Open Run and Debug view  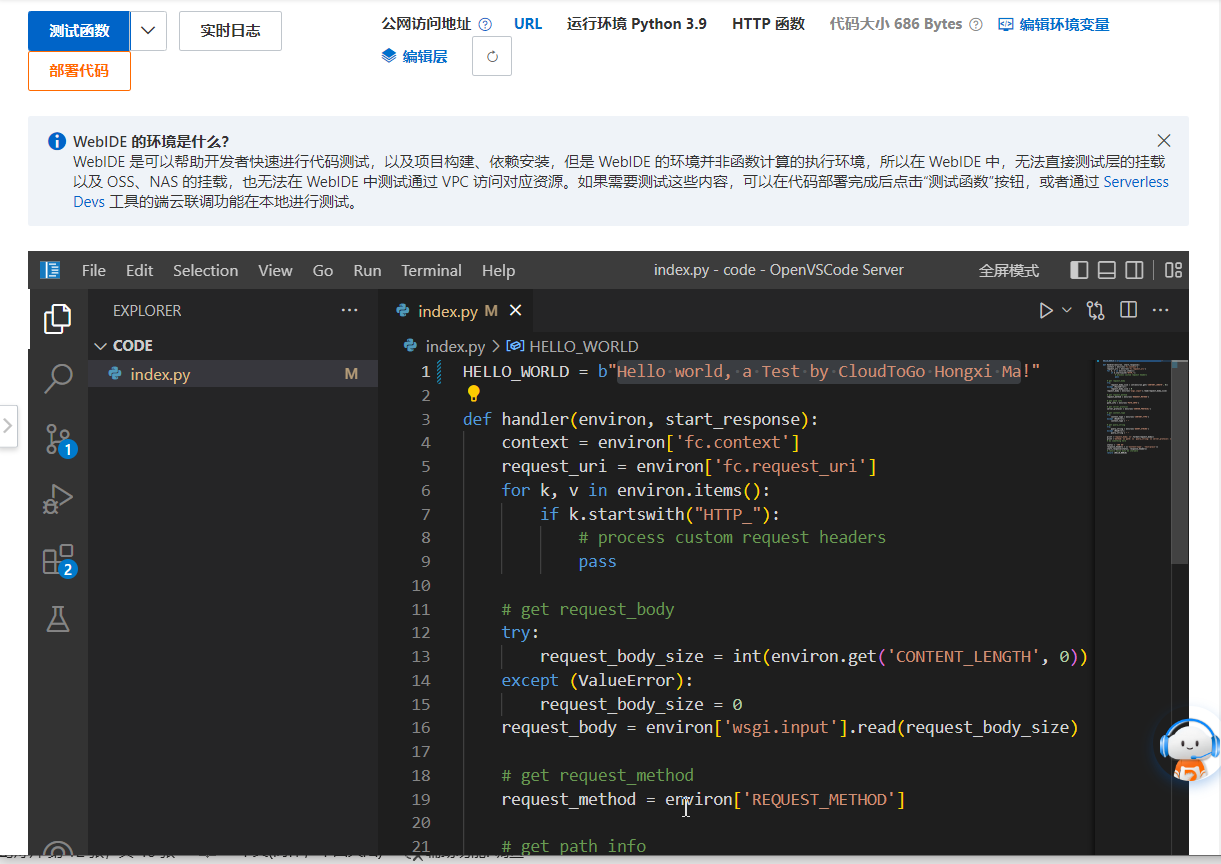[58, 498]
